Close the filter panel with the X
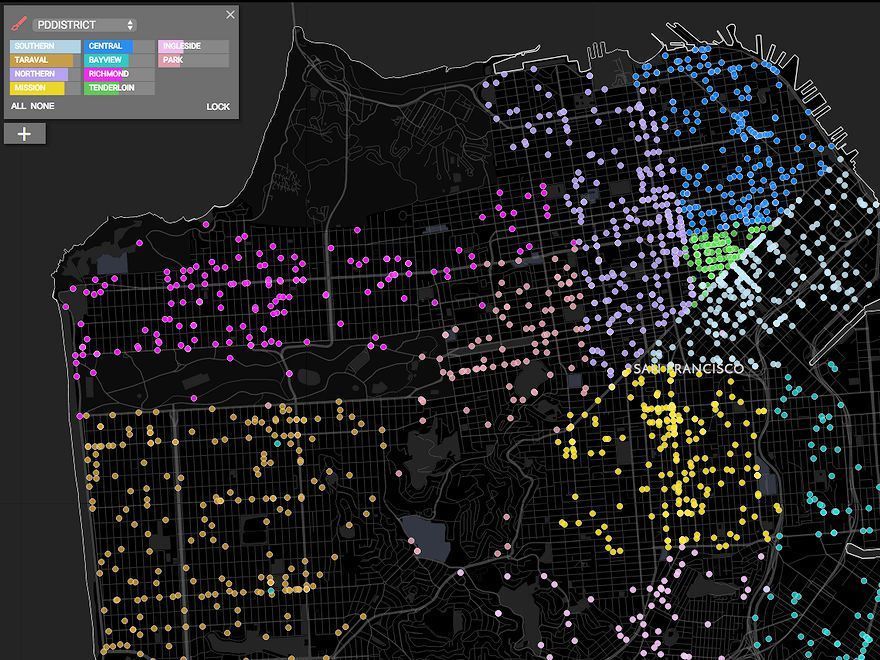 click(x=231, y=15)
